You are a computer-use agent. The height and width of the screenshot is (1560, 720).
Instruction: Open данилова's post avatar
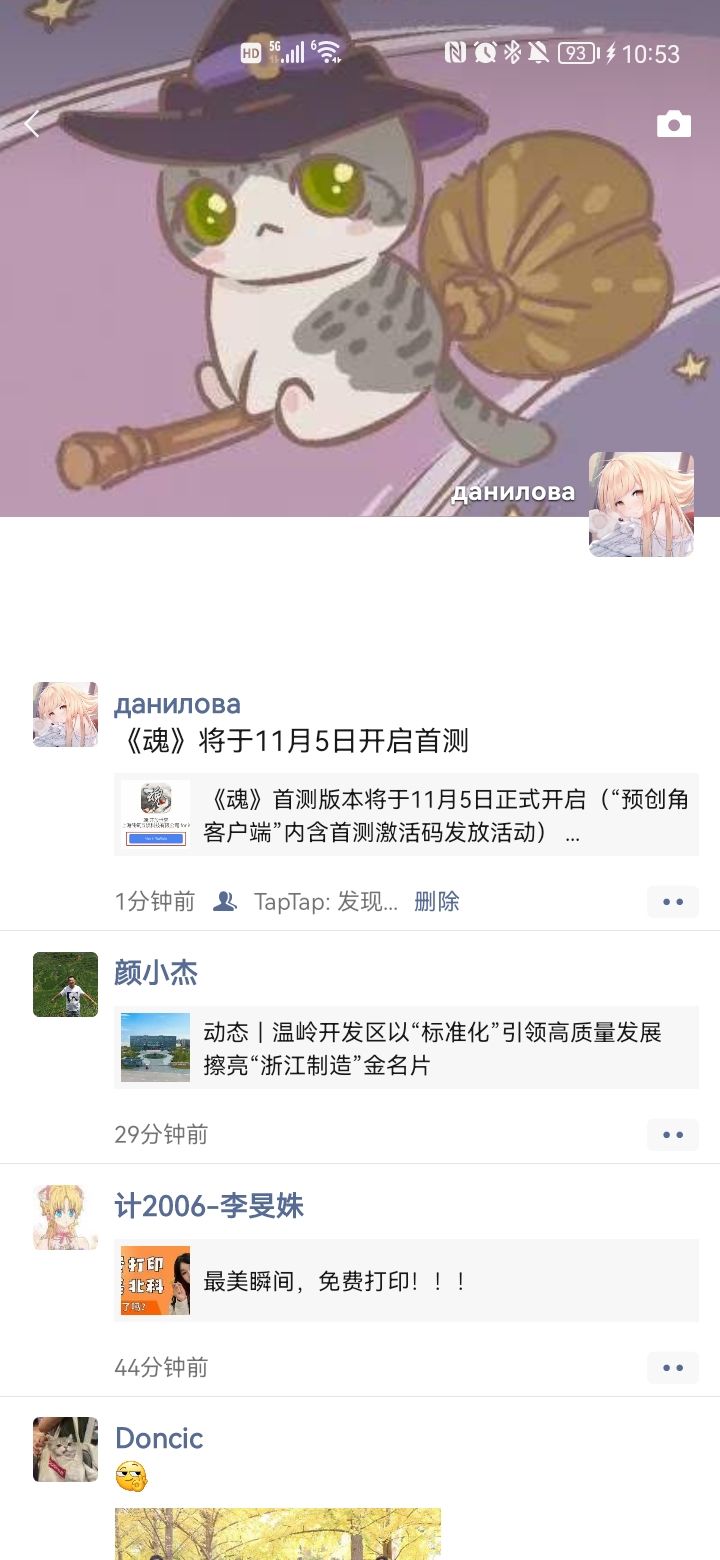(x=65, y=714)
